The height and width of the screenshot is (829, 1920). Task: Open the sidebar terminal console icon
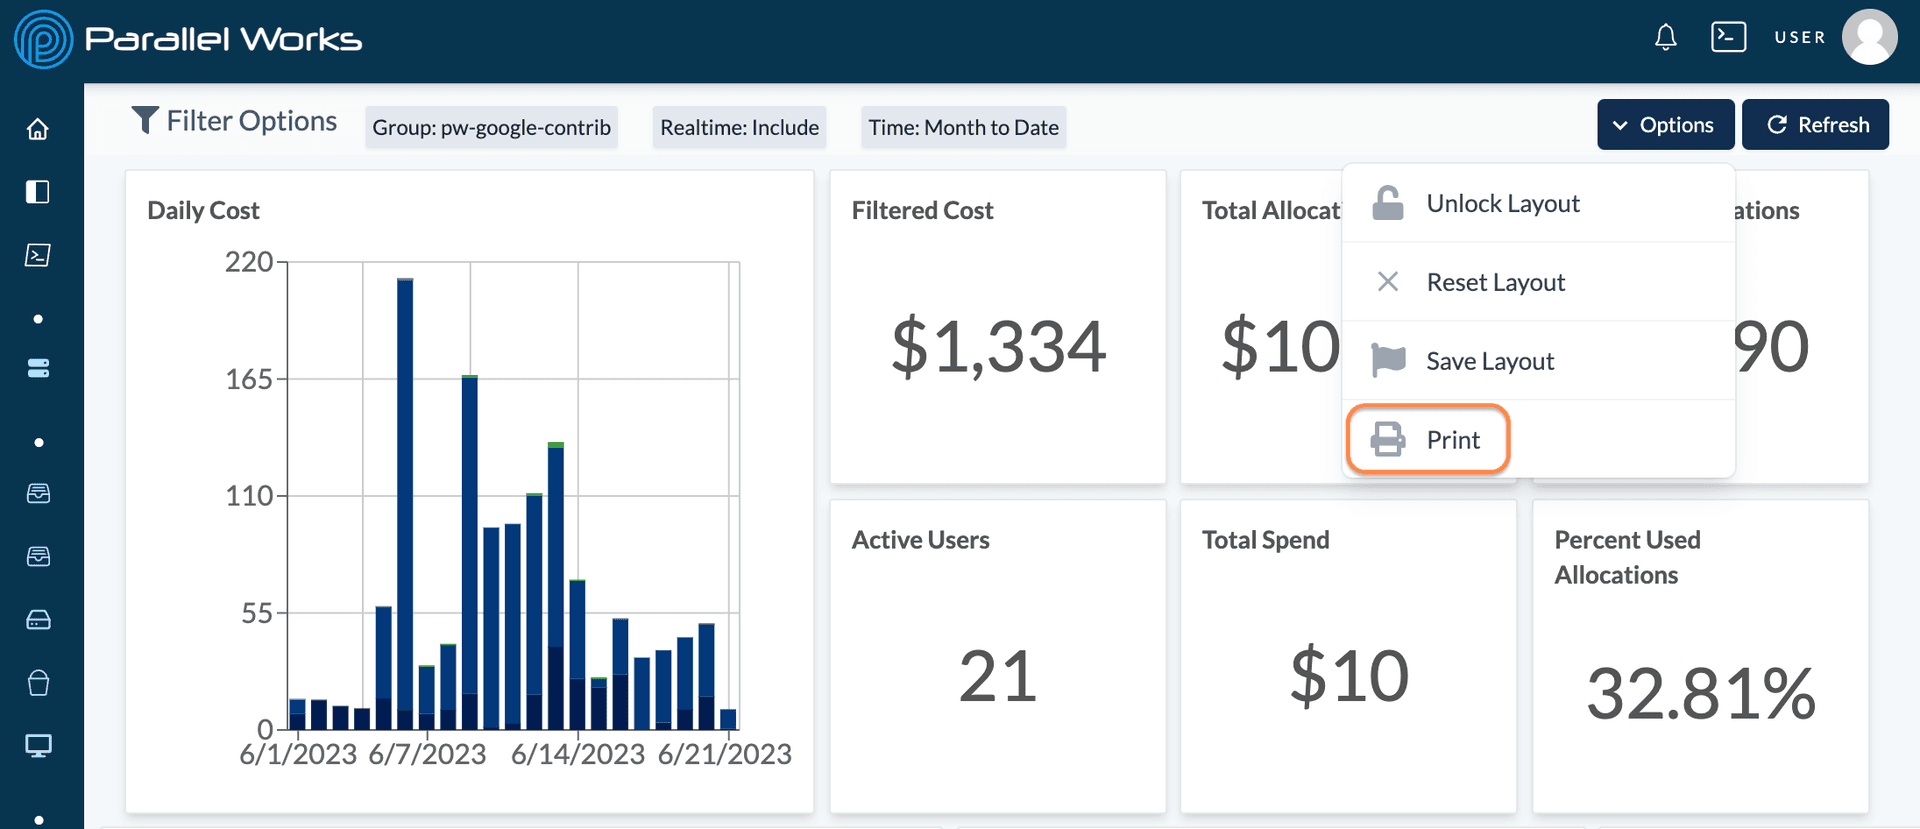click(38, 255)
